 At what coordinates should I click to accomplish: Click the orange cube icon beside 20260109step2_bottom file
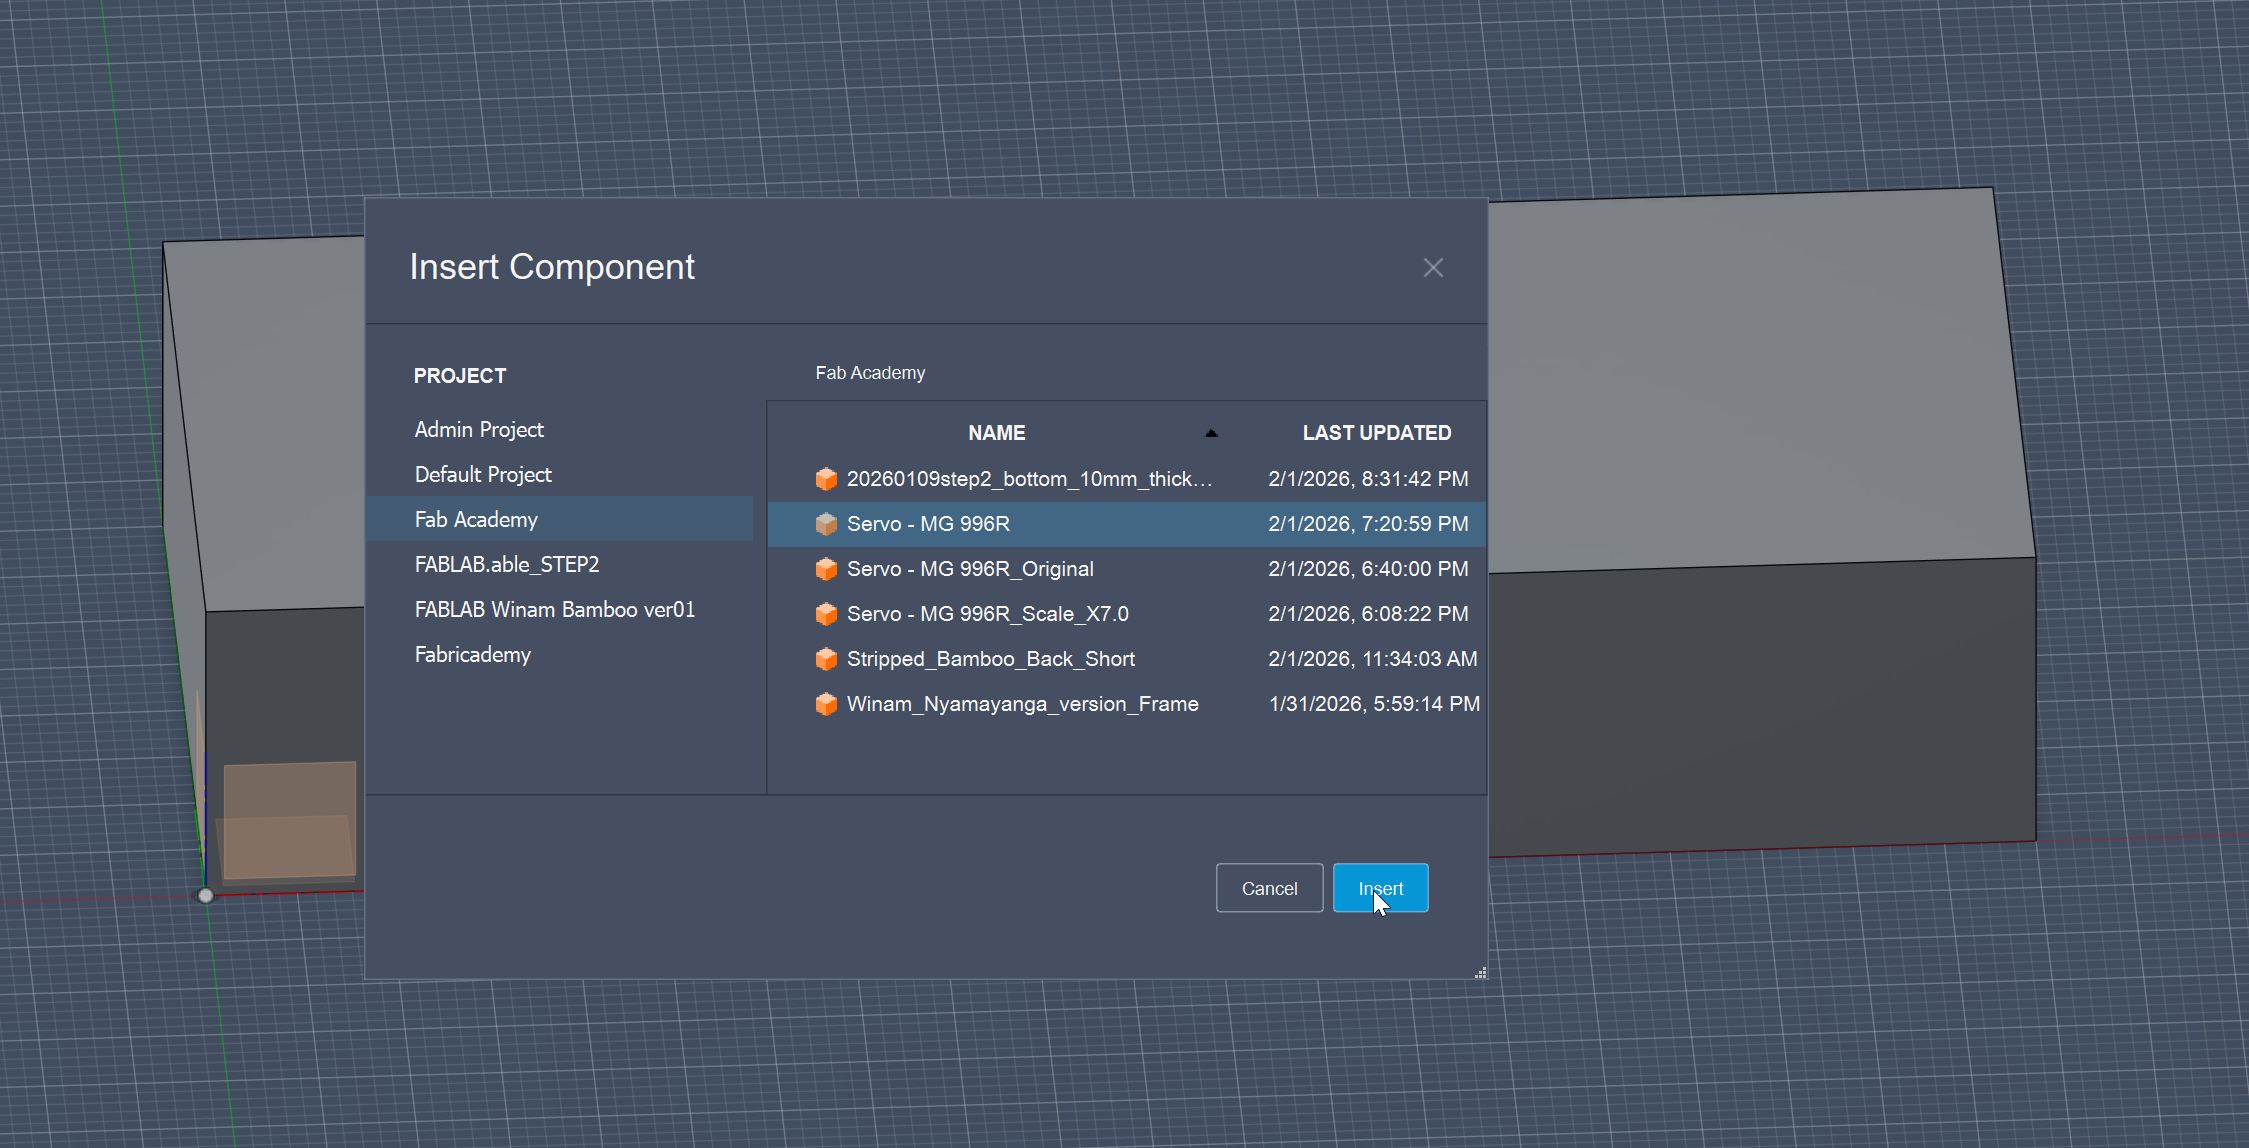point(826,479)
